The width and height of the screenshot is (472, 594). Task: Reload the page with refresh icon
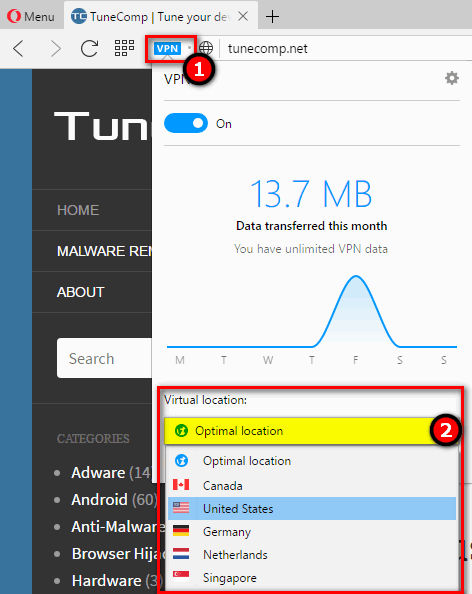click(89, 48)
